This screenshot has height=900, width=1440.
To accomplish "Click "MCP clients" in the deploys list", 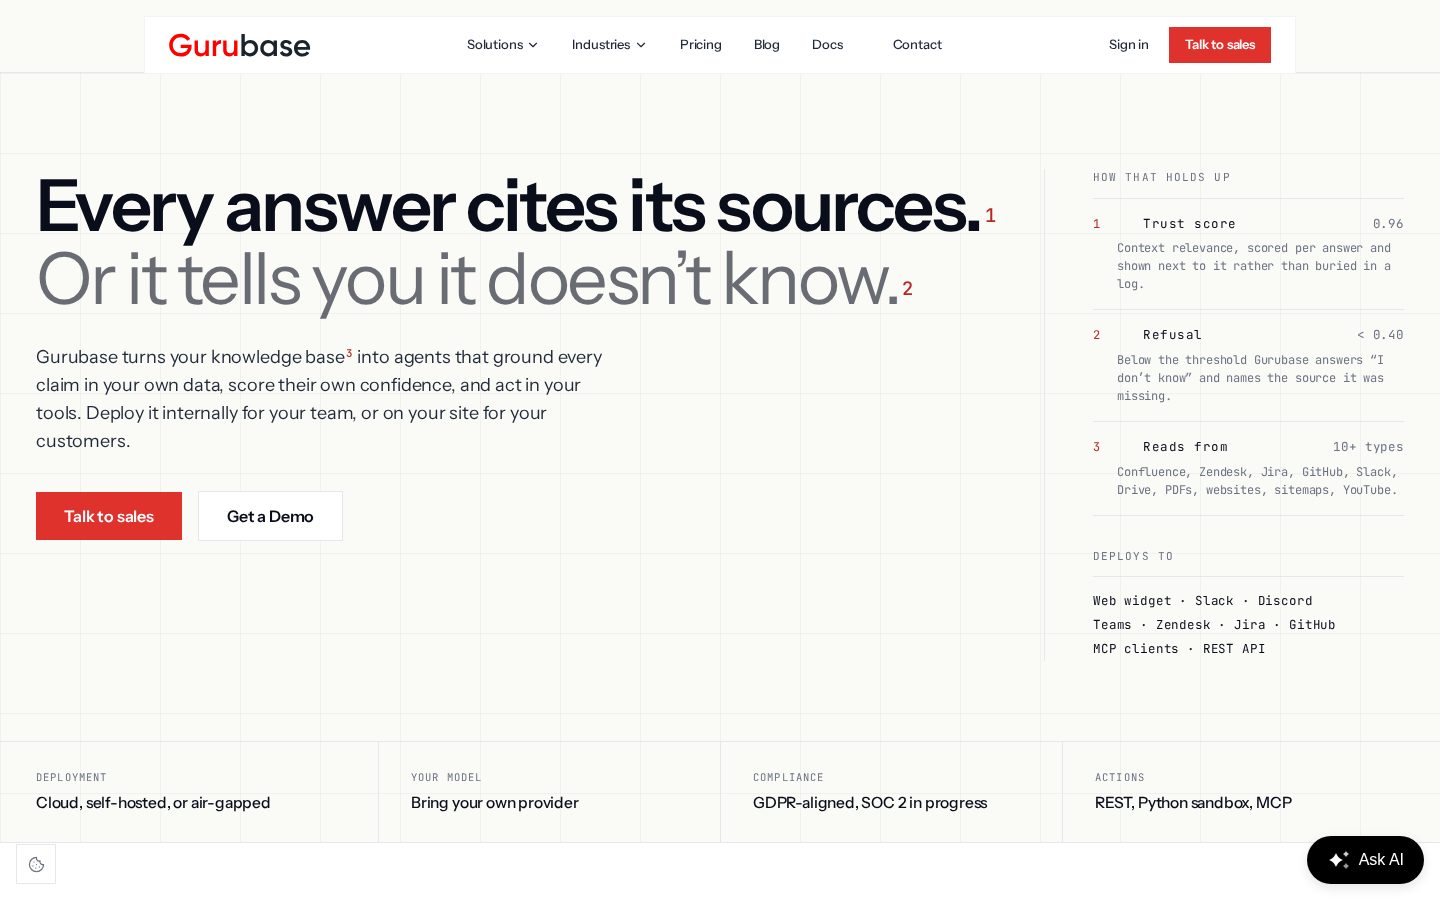I will [x=1136, y=649].
